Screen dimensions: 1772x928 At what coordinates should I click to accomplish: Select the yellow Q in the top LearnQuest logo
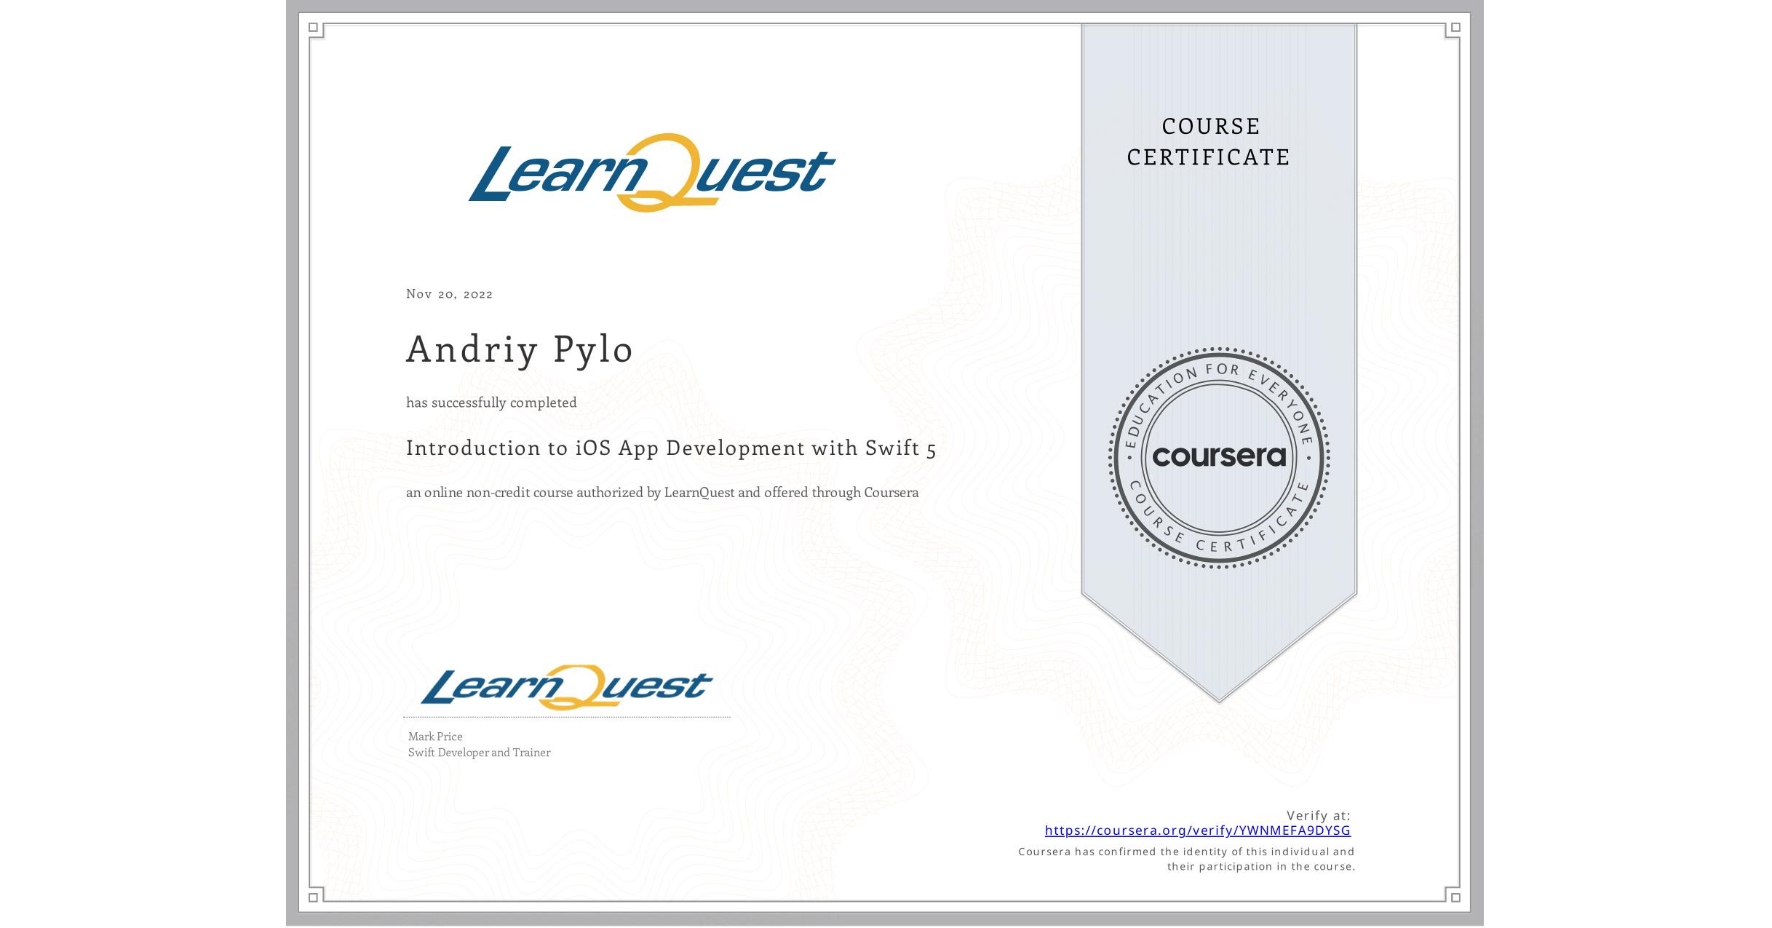(x=666, y=173)
